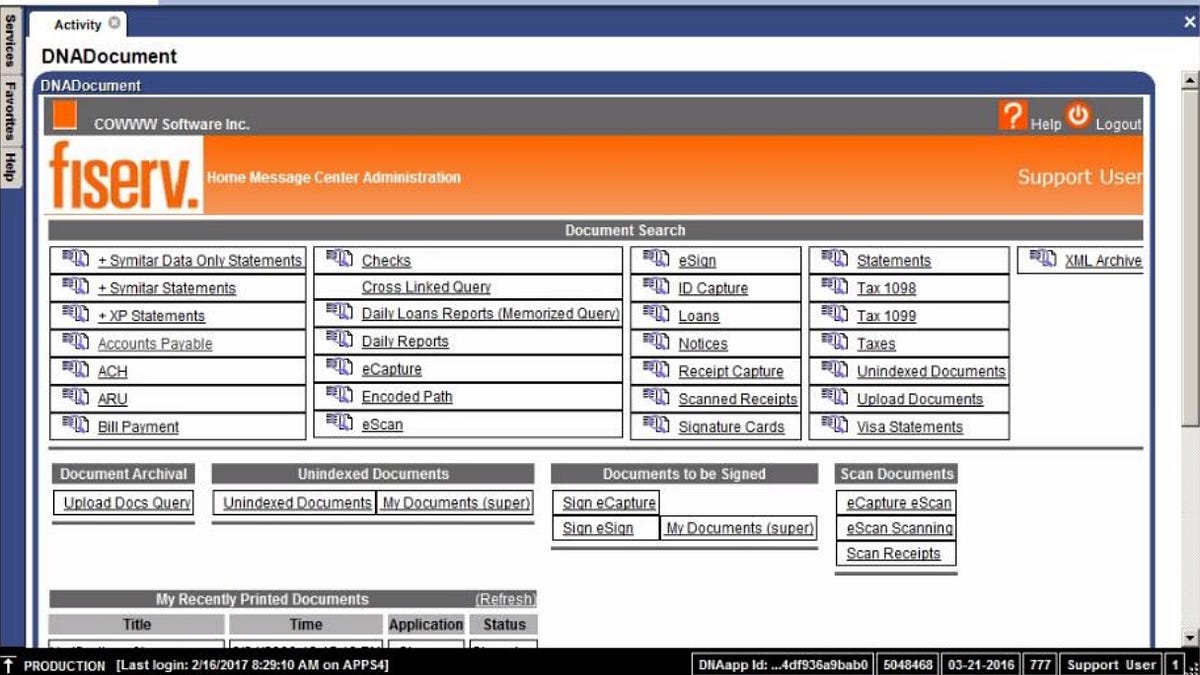1200x675 pixels.
Task: Click the fiserv logo
Action: click(125, 176)
